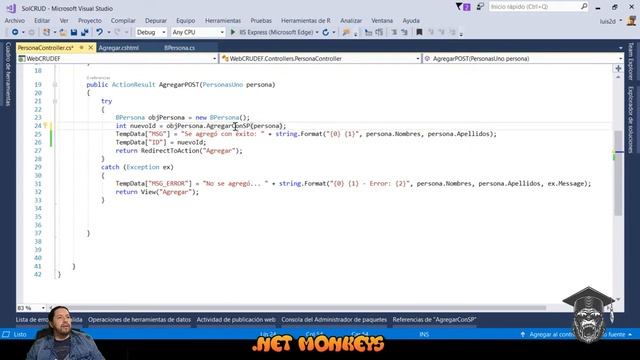The width and height of the screenshot is (640, 360).
Task: Click the Listo status text
Action: 20,334
